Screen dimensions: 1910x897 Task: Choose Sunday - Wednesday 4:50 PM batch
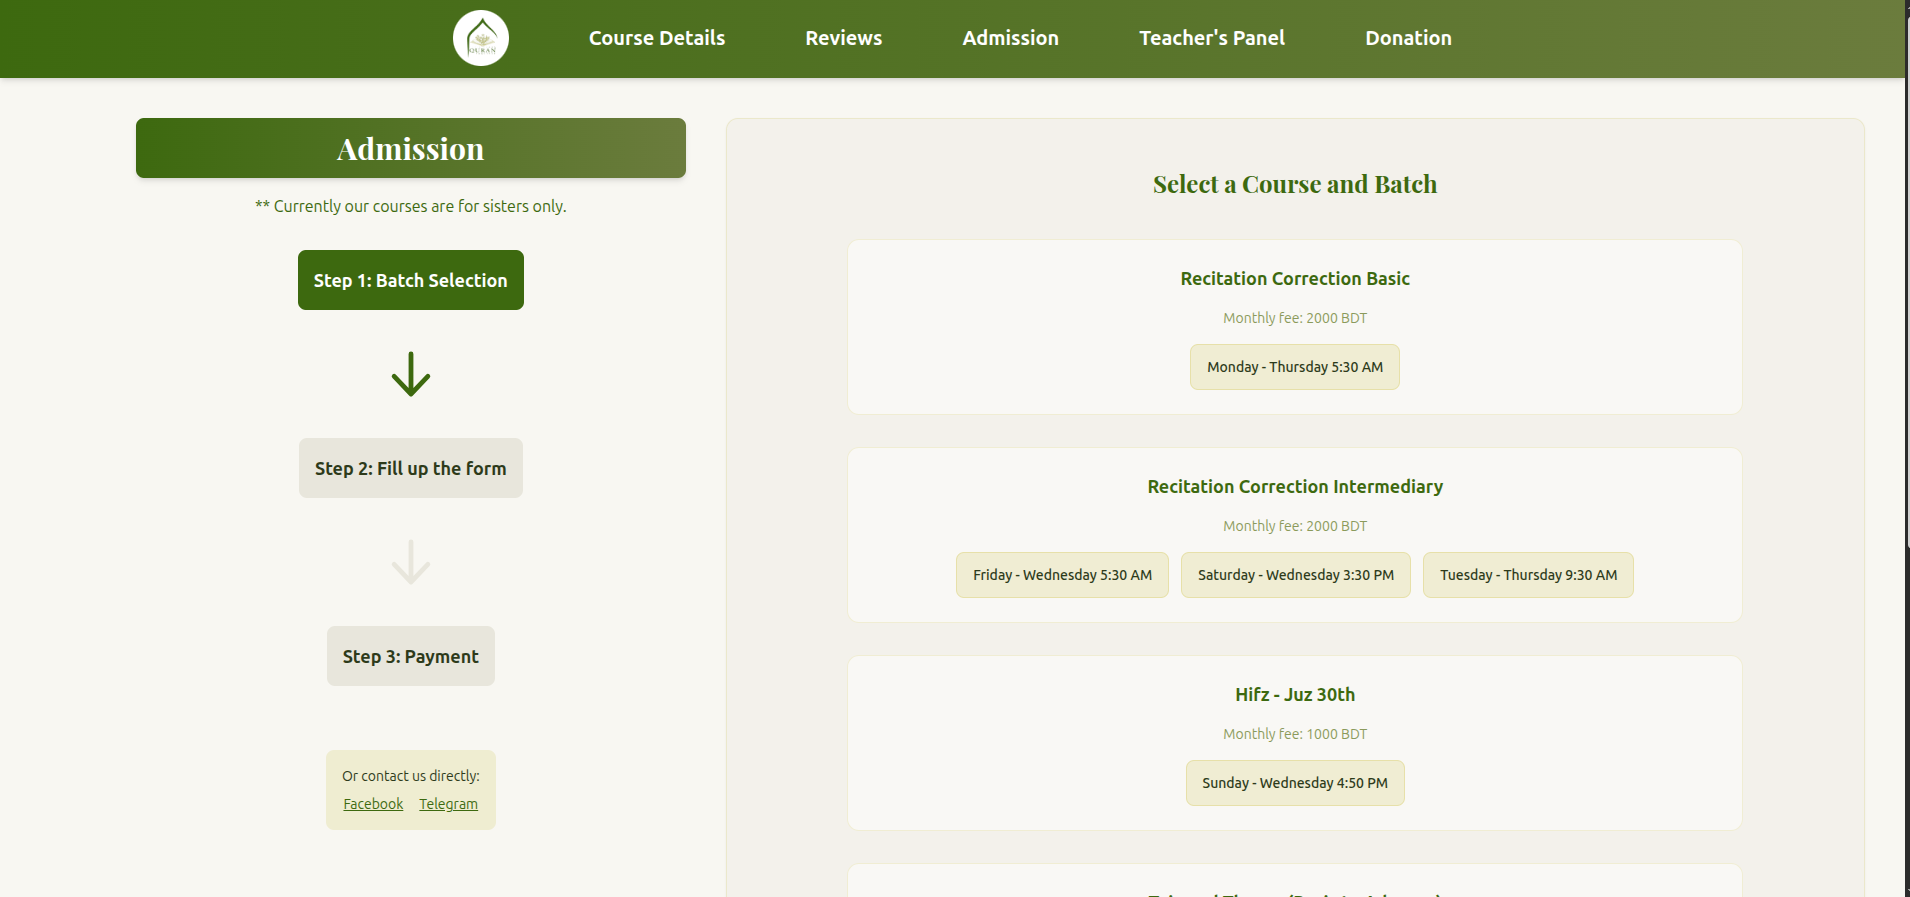coord(1295,783)
